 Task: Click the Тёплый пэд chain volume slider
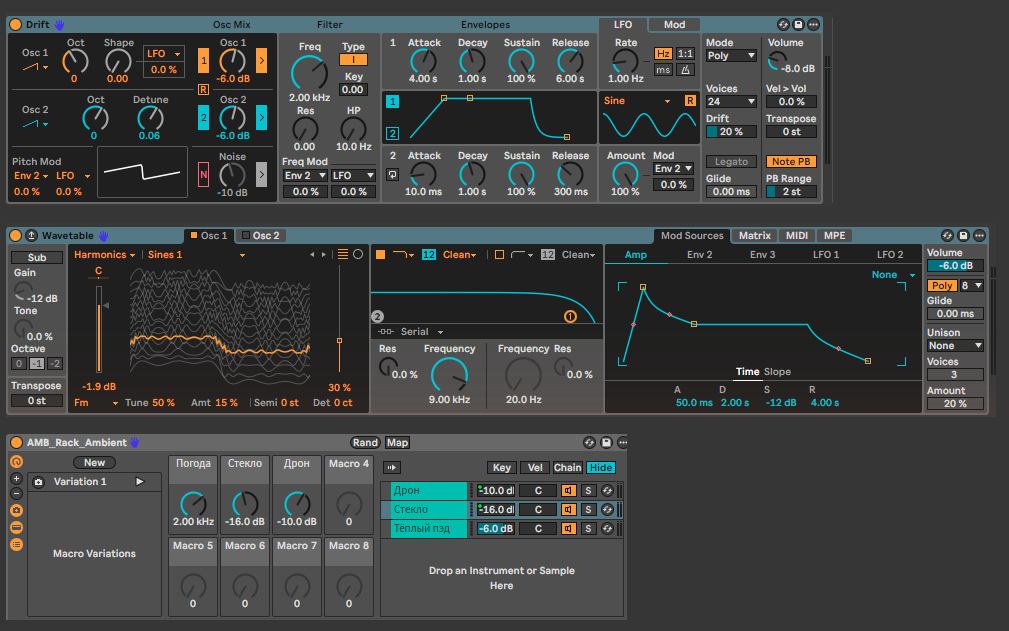[x=495, y=529]
